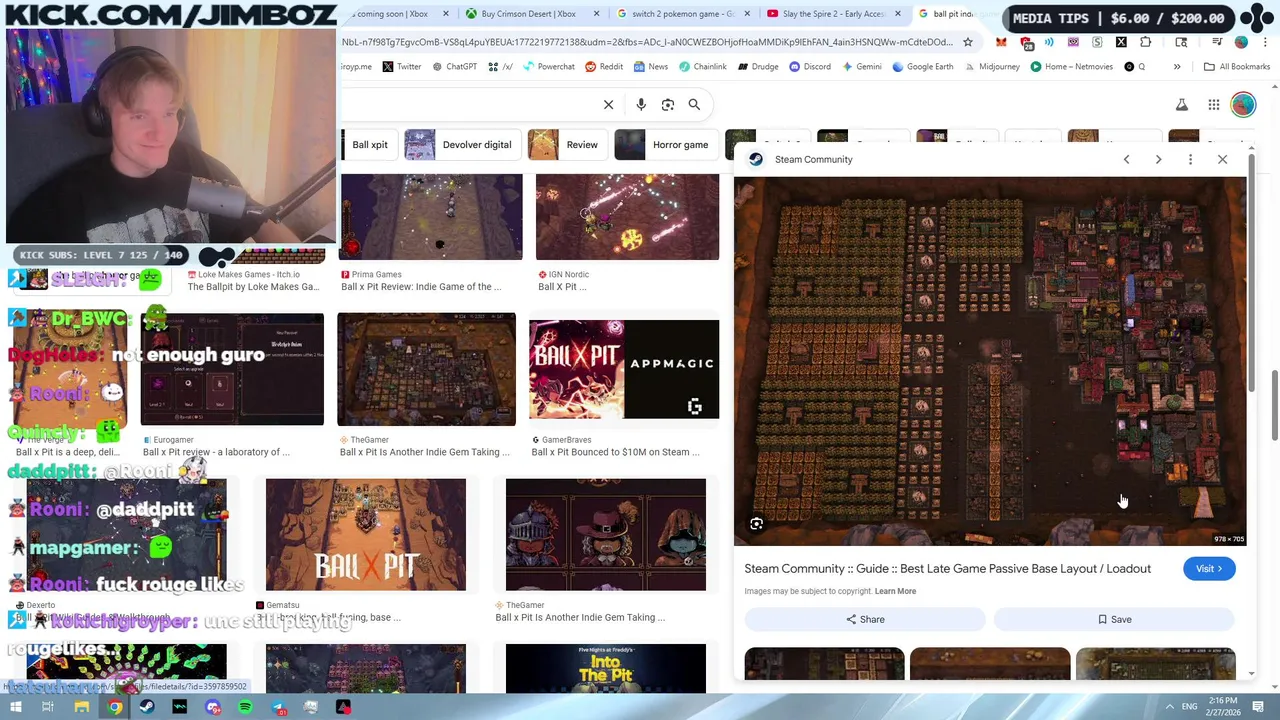This screenshot has height=720, width=1280.
Task: Close the Steam Community image preview
Action: pos(1222,159)
